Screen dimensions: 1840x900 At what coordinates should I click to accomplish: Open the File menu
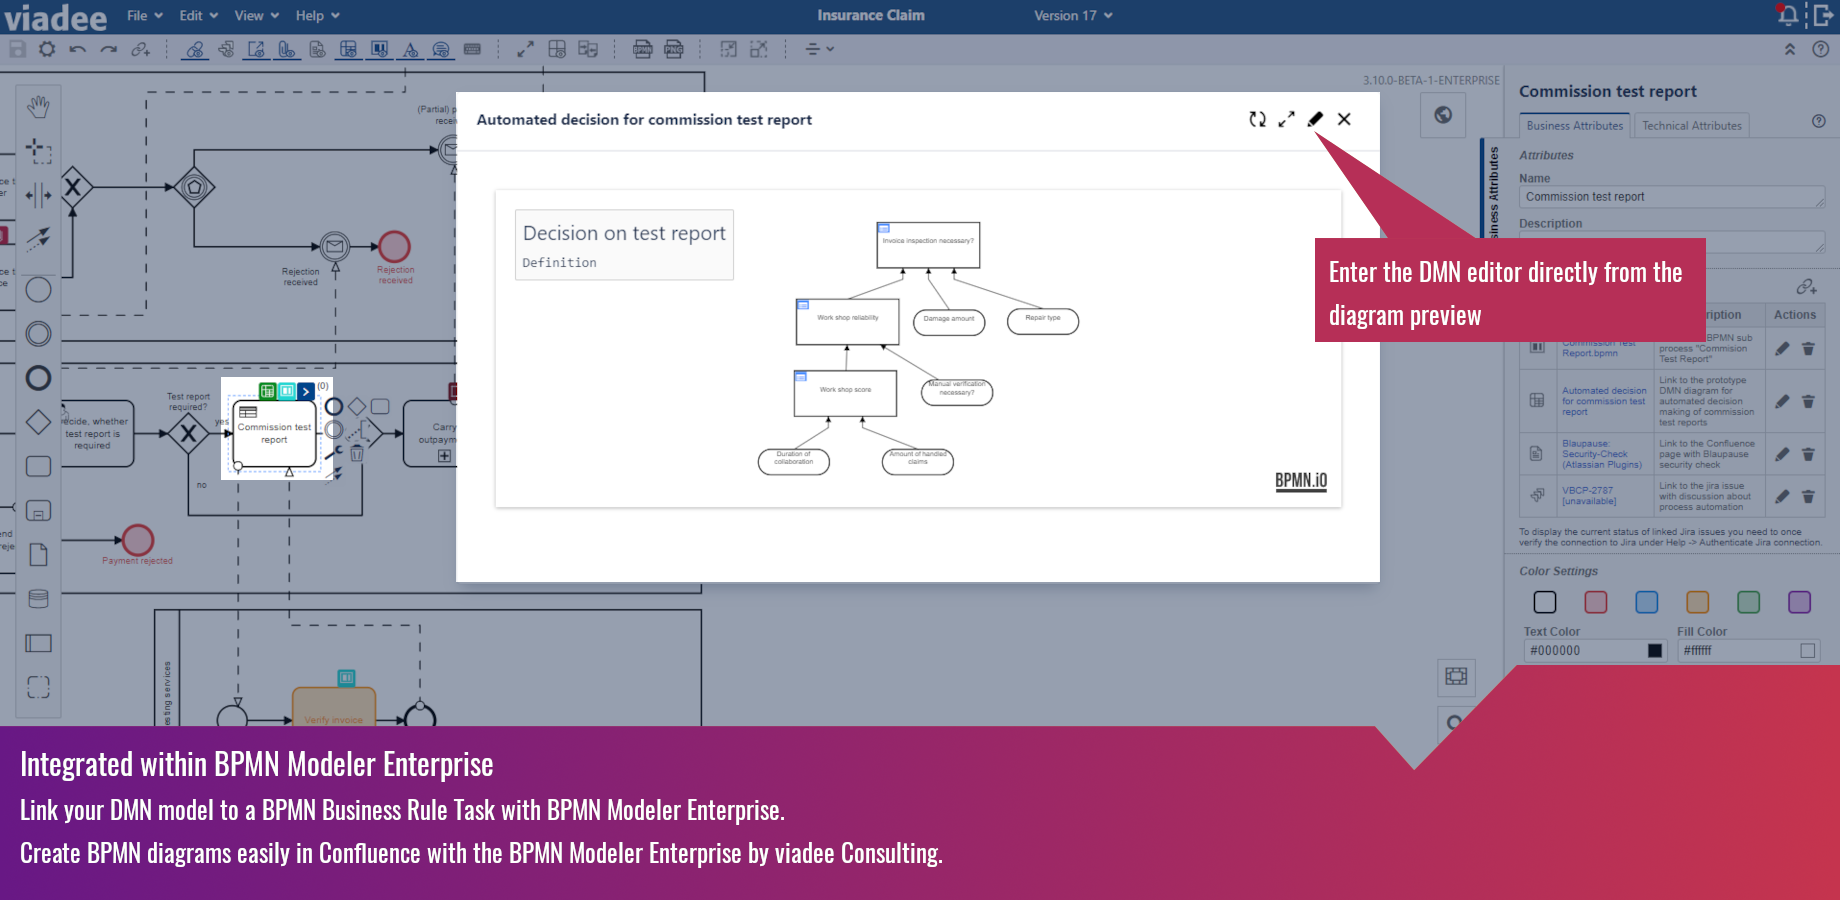coord(144,16)
